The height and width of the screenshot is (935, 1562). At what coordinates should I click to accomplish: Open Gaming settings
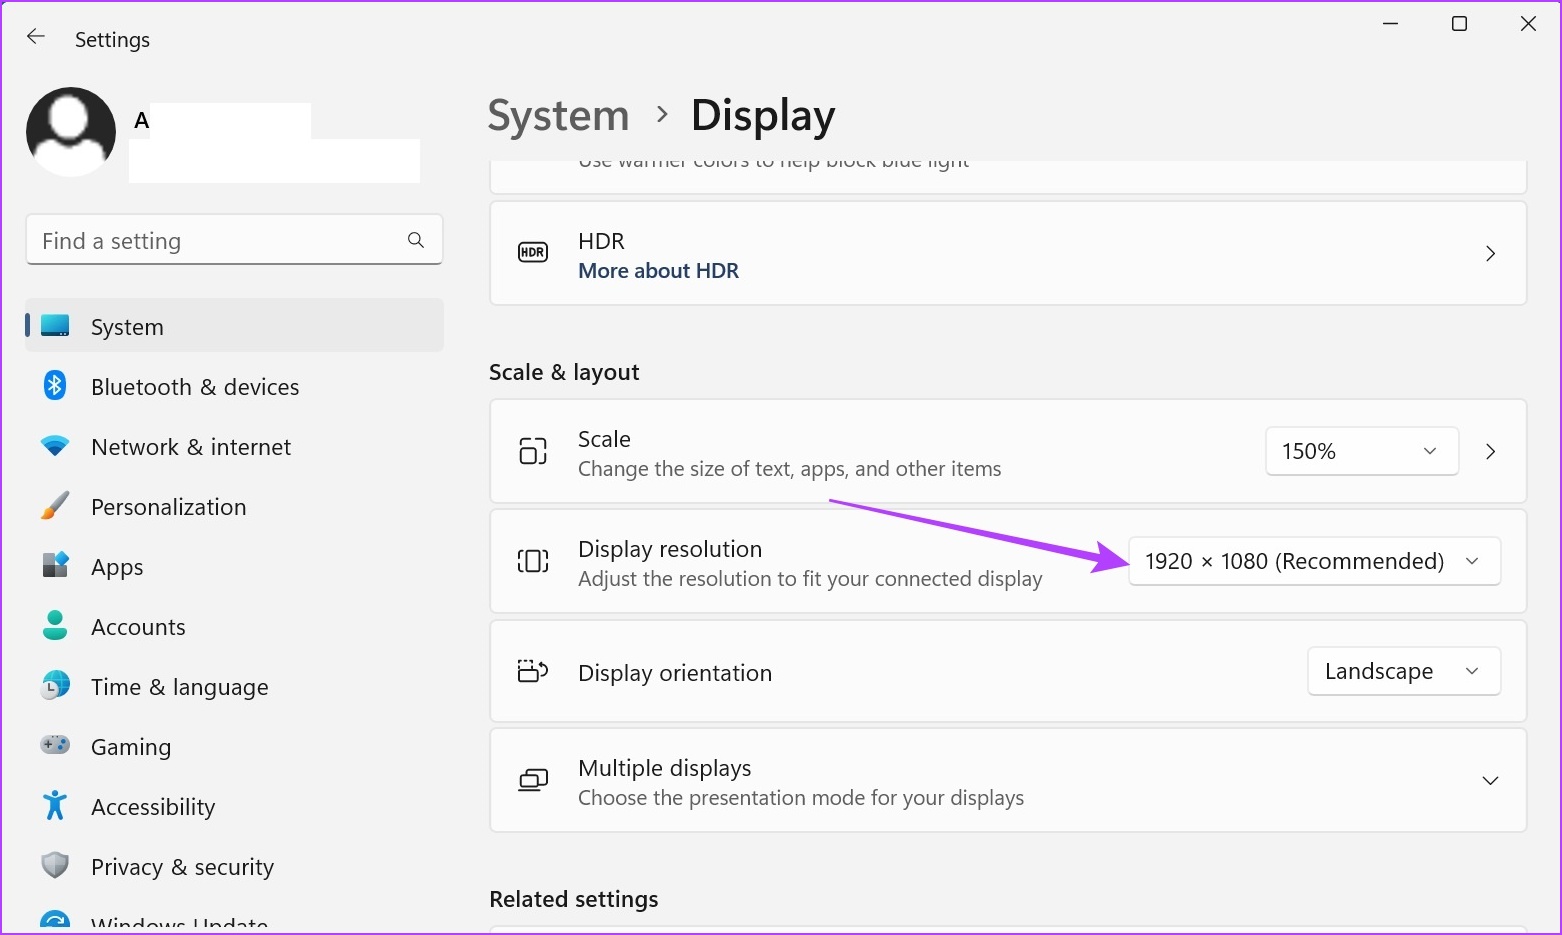tap(234, 746)
